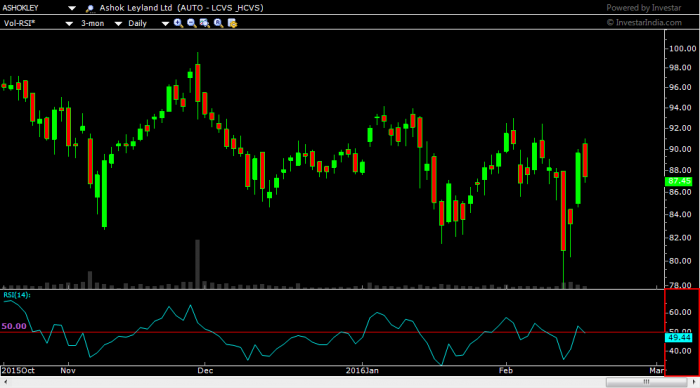Click the 40.00 RSI axis label
Image resolution: width=700 pixels, height=388 pixels.
680,351
